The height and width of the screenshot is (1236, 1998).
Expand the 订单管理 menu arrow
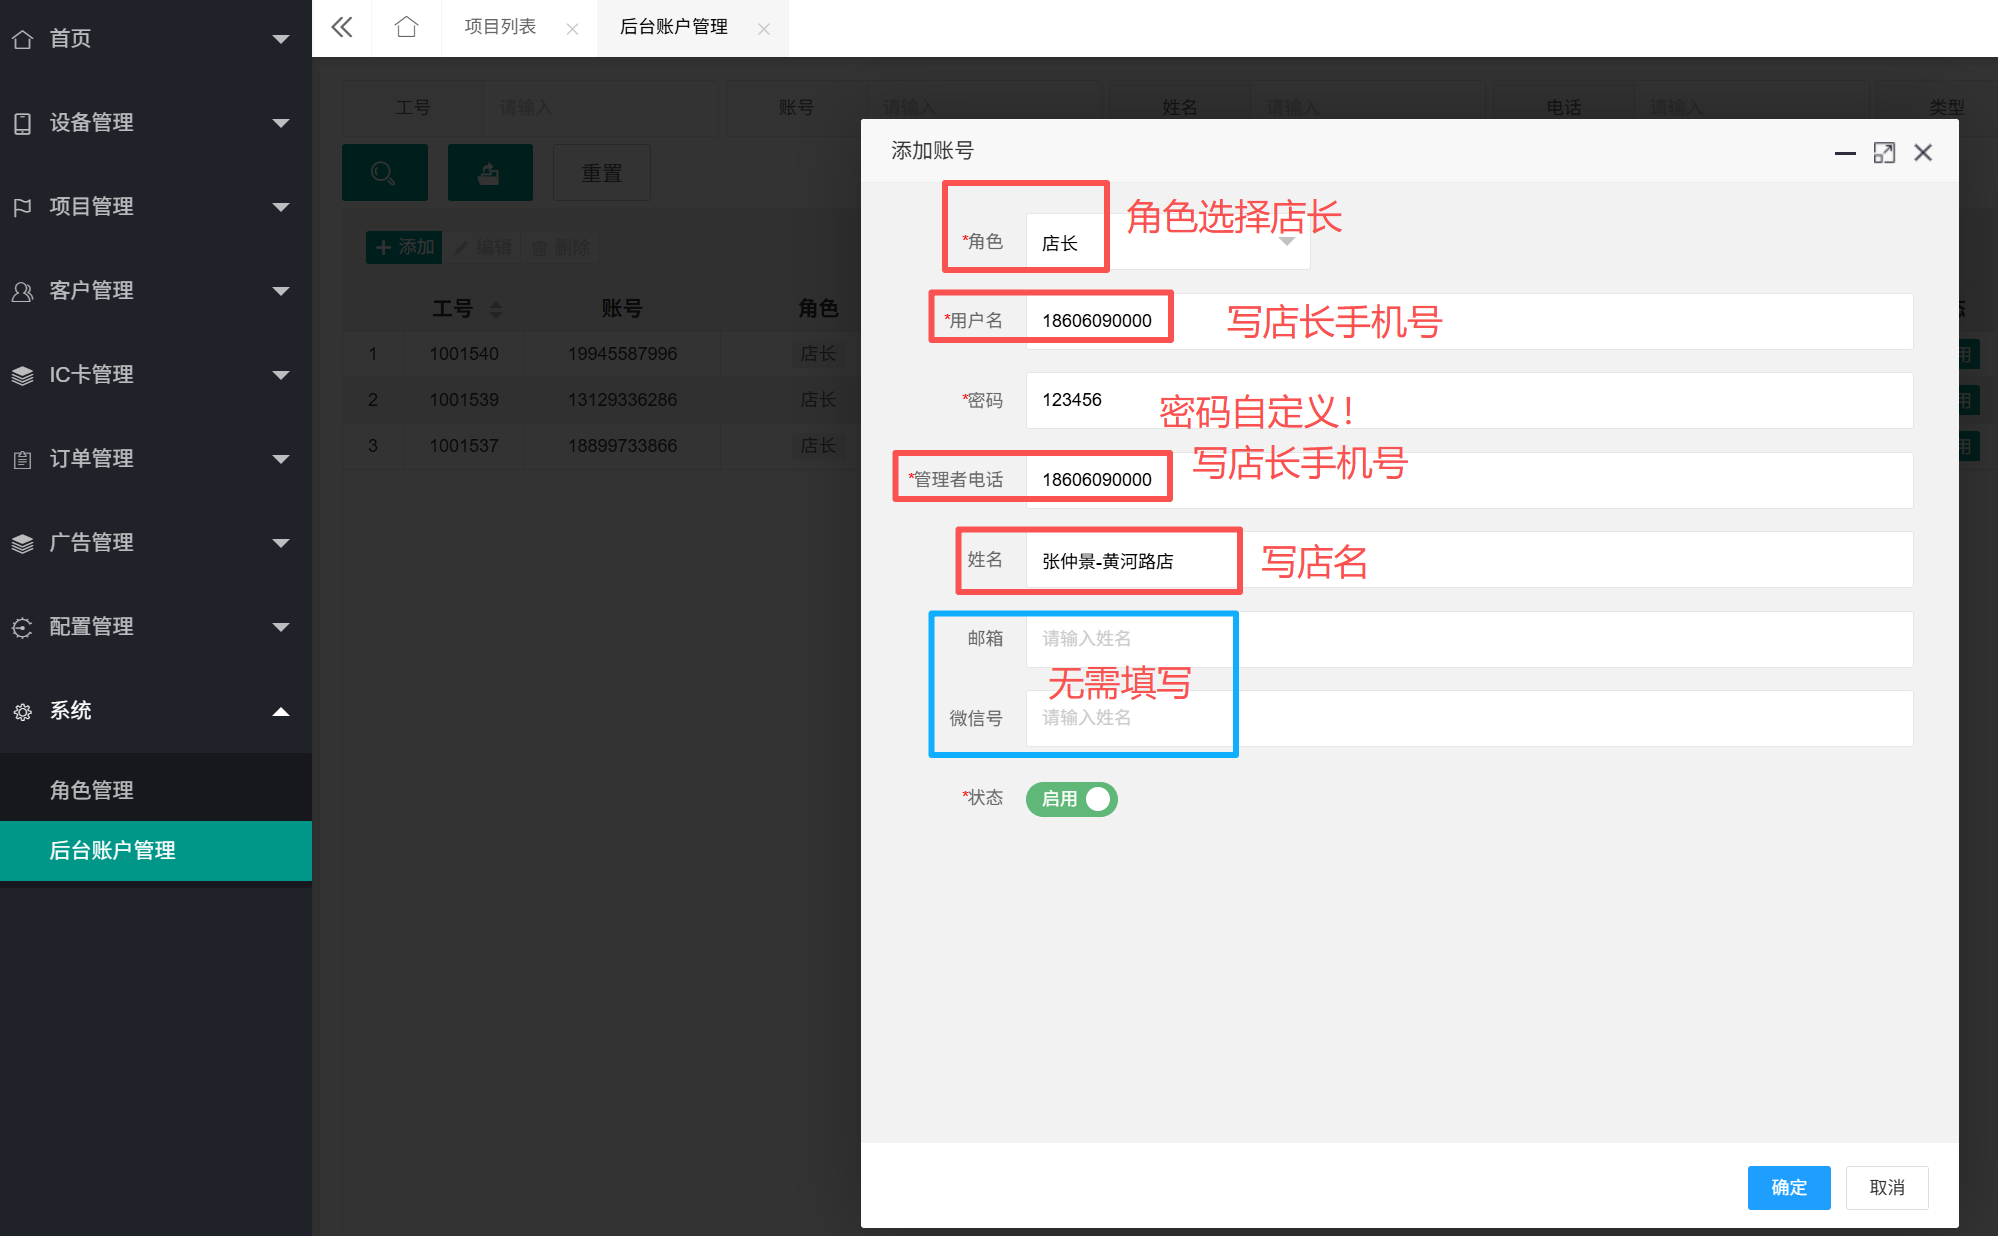pyautogui.click(x=281, y=459)
